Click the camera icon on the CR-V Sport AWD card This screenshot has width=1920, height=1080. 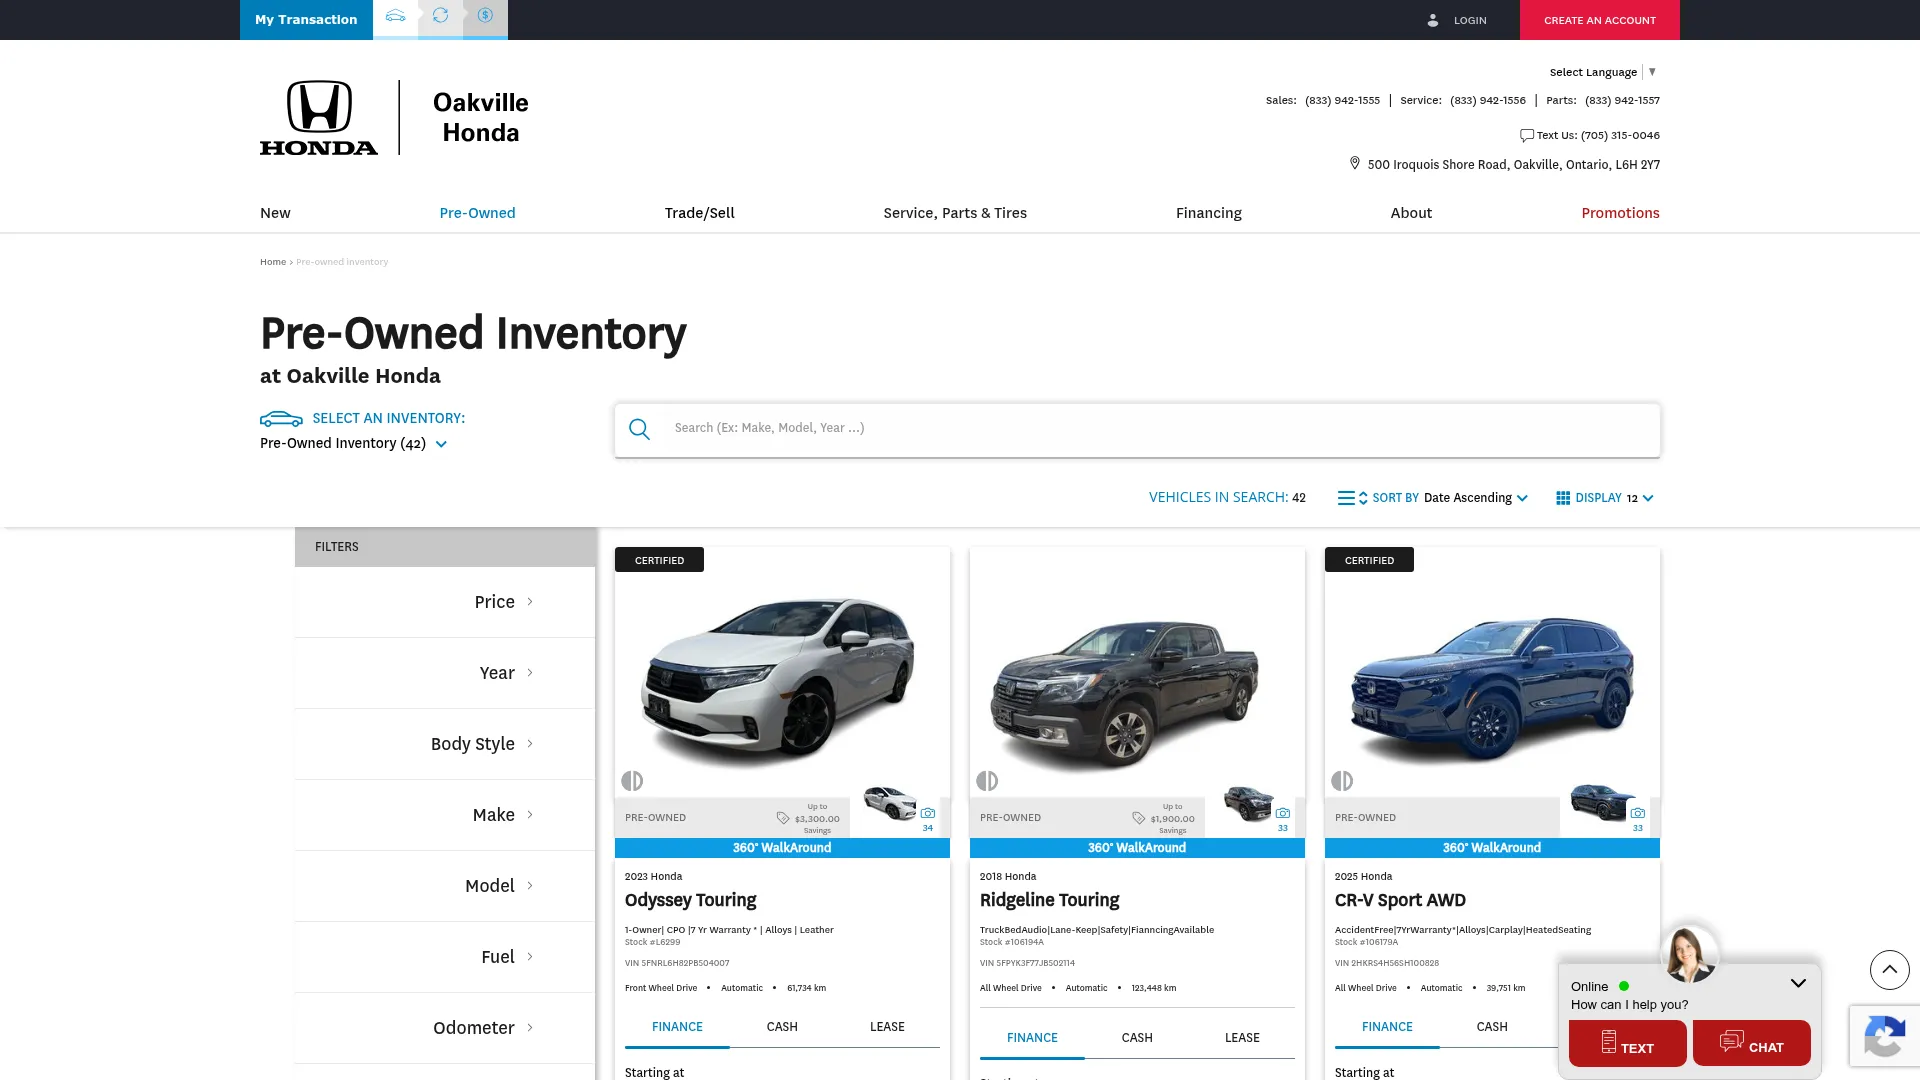click(x=1637, y=813)
